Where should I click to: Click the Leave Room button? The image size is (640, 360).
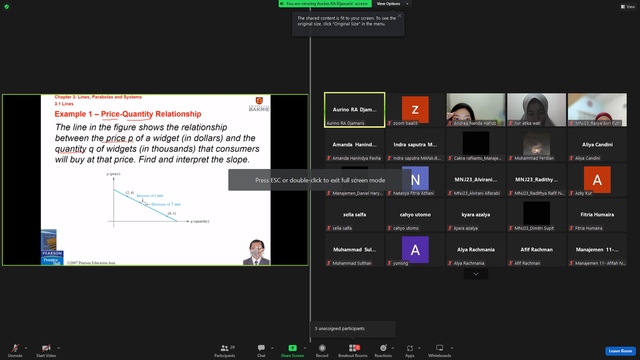[x=620, y=351]
